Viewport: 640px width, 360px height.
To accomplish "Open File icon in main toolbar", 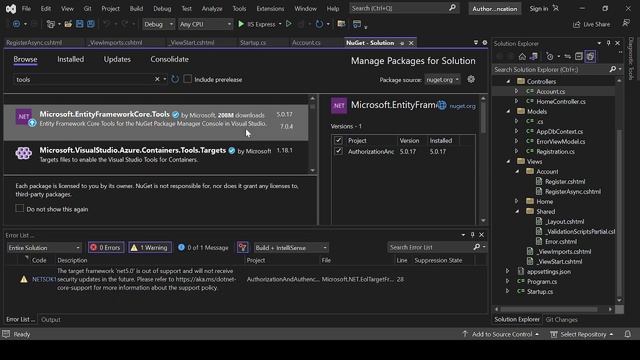I will [x=68, y=24].
